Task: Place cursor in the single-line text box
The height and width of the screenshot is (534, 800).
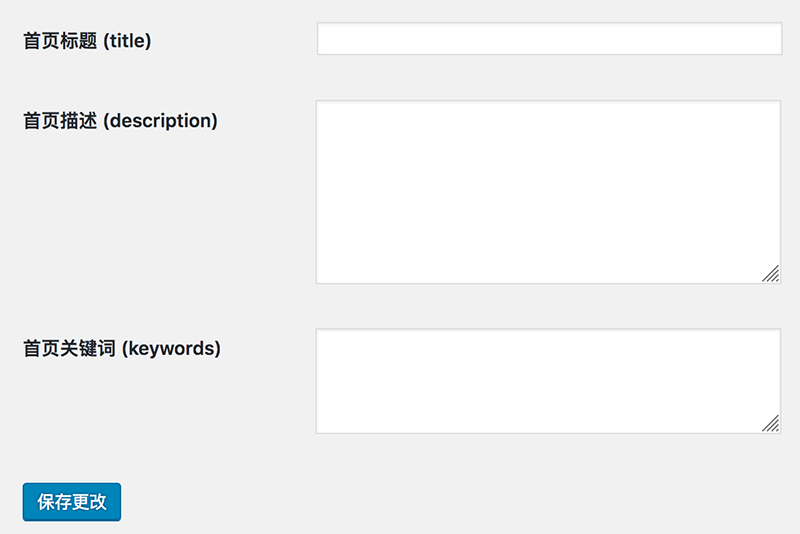Action: tap(548, 39)
